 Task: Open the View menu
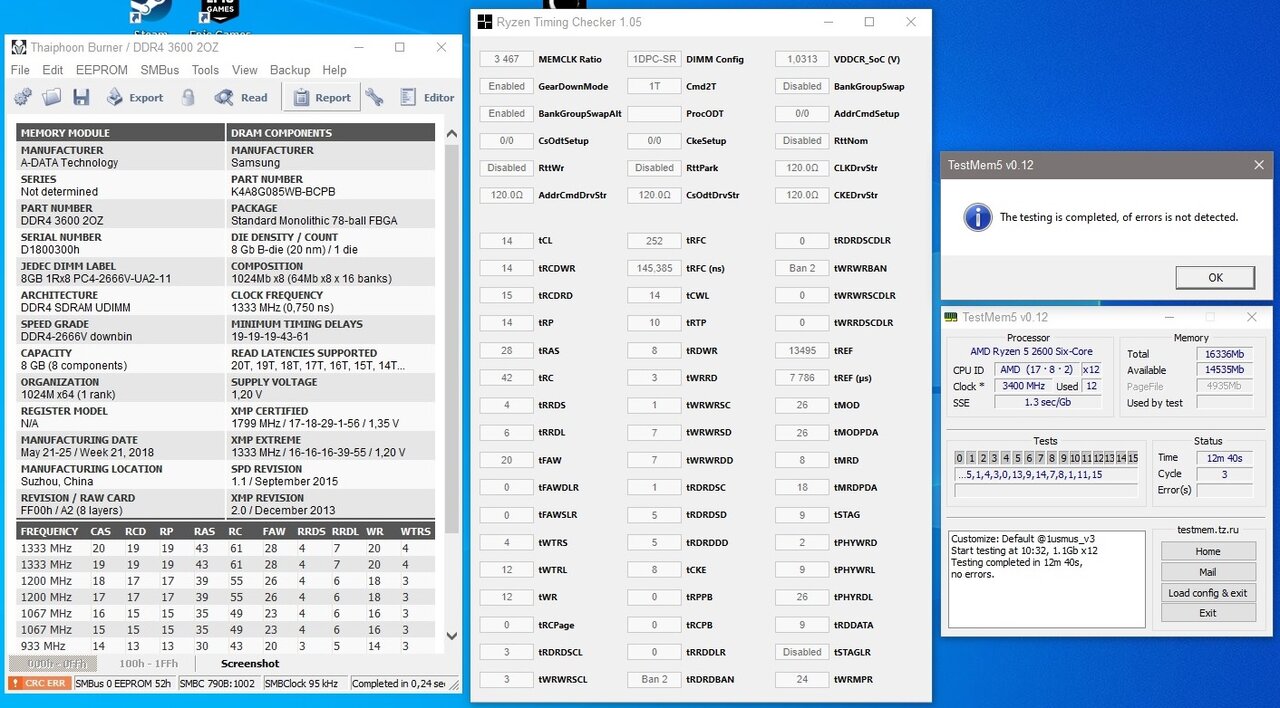[245, 70]
